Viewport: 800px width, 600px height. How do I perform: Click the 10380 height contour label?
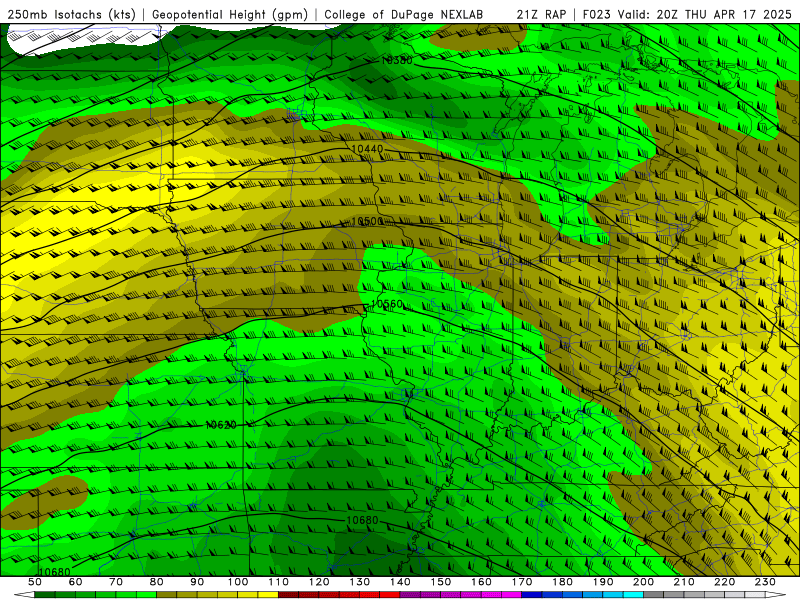397,61
